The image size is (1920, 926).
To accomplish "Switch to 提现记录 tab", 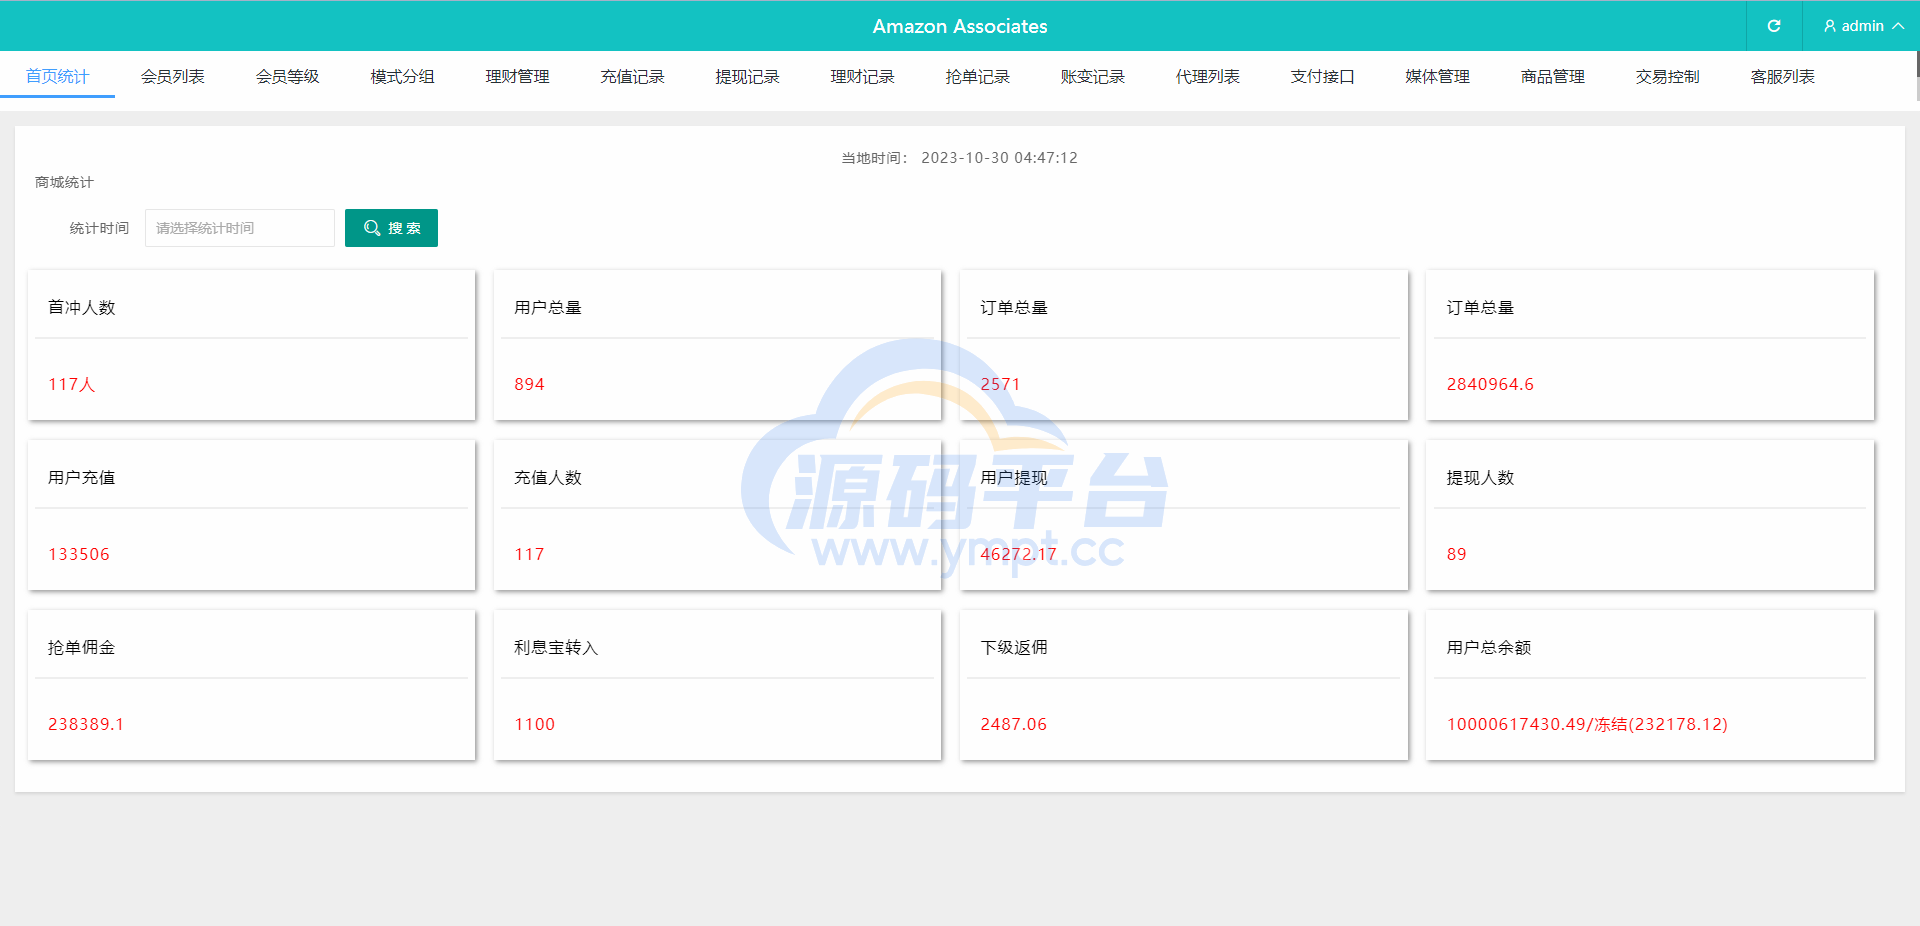I will click(x=747, y=76).
